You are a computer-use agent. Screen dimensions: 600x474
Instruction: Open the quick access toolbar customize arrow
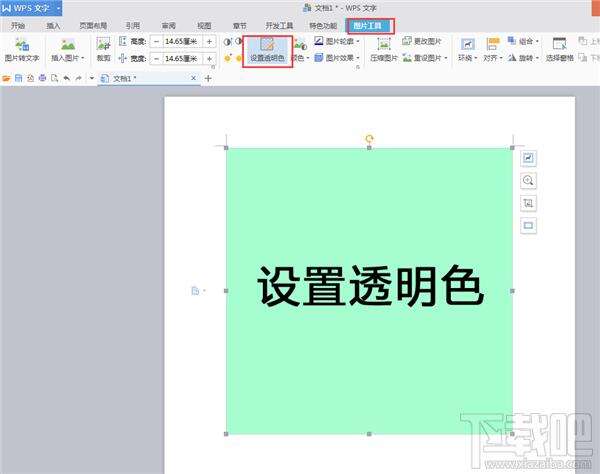click(92, 78)
